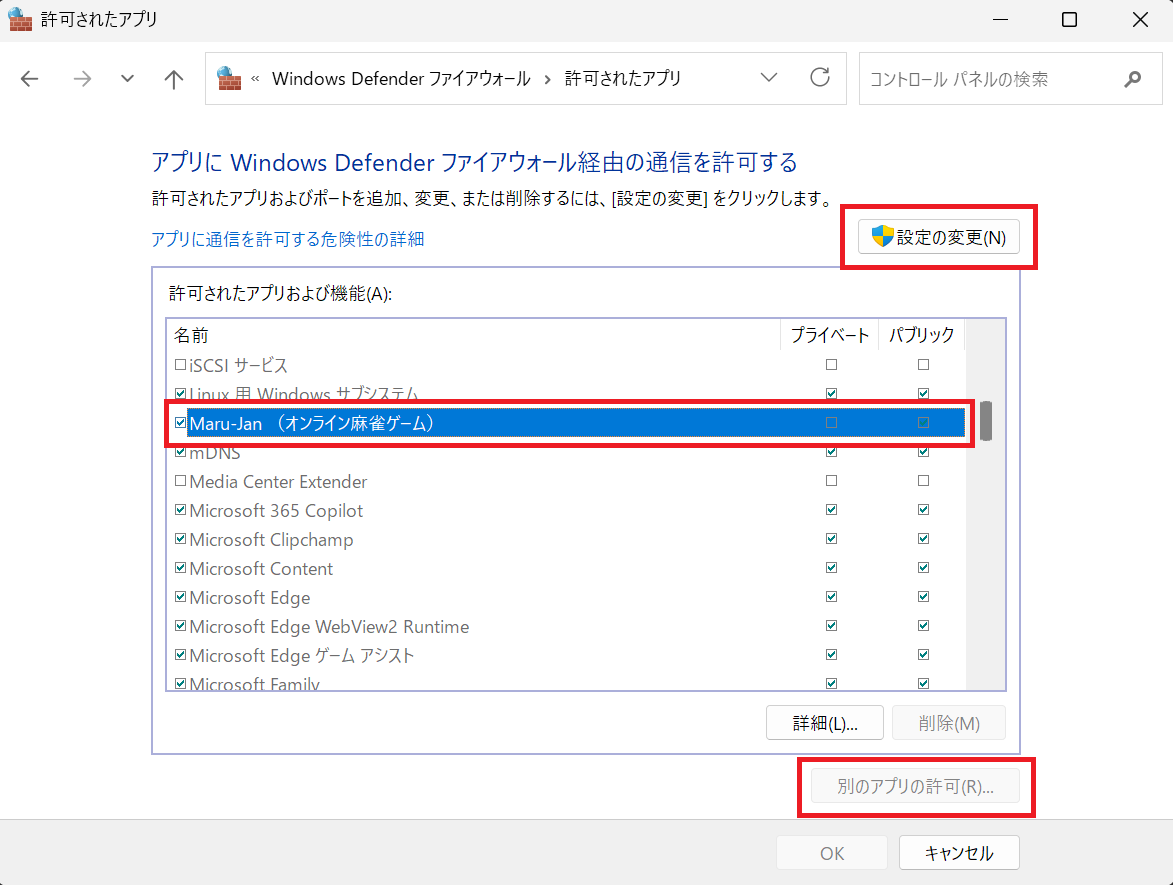Toggle the iSCSI サービス name checkbox
1173x885 pixels.
pos(181,365)
